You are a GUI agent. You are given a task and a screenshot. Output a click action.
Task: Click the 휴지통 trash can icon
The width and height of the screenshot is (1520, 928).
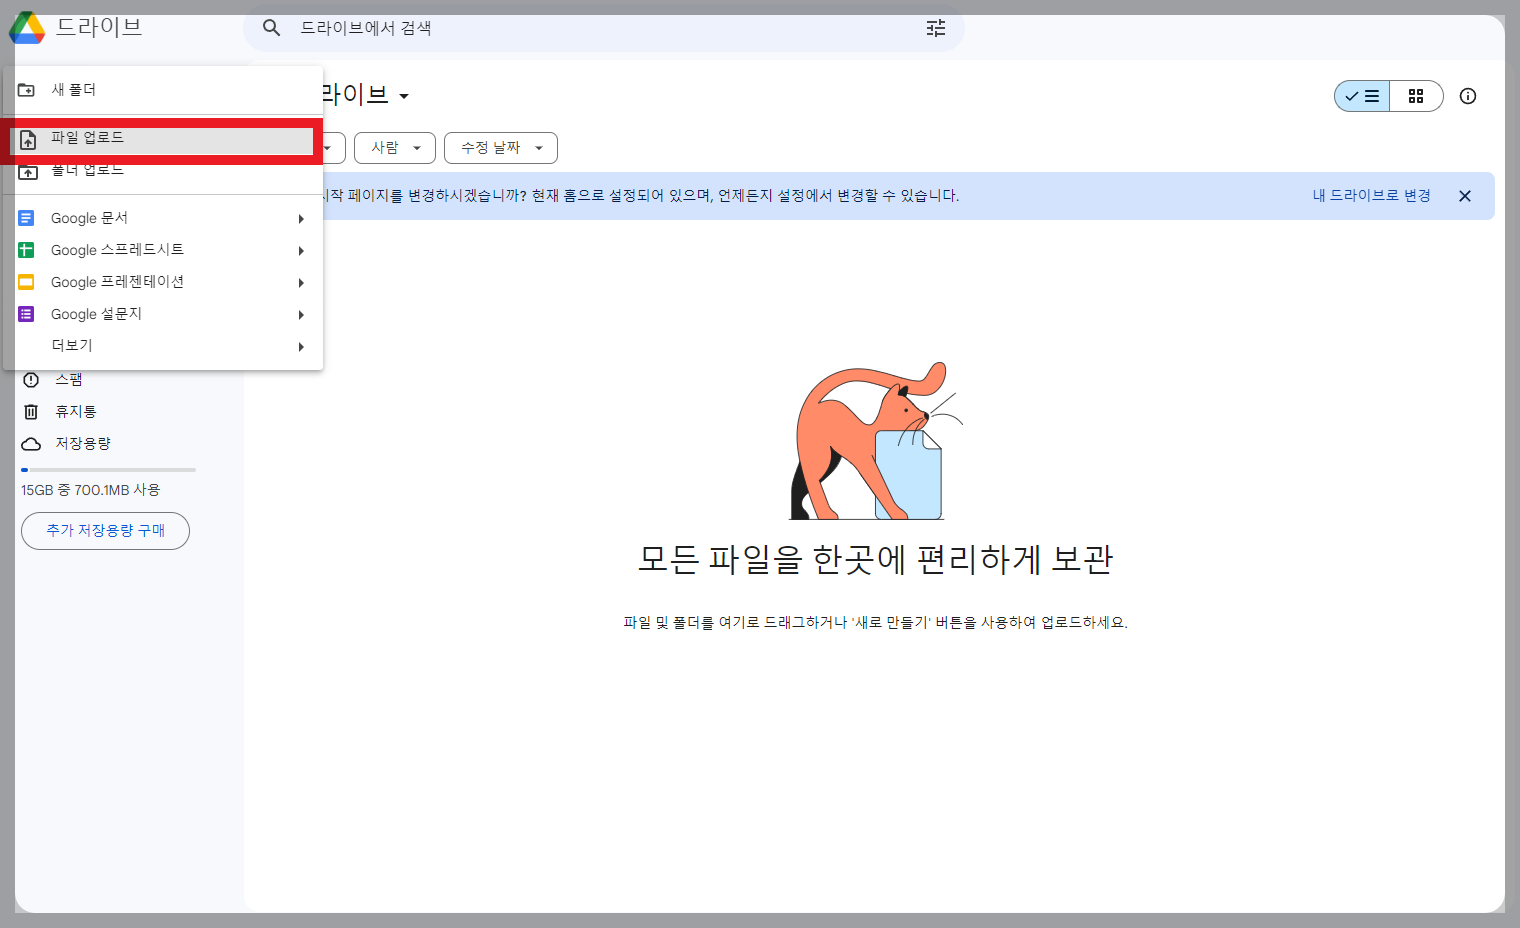pos(31,412)
